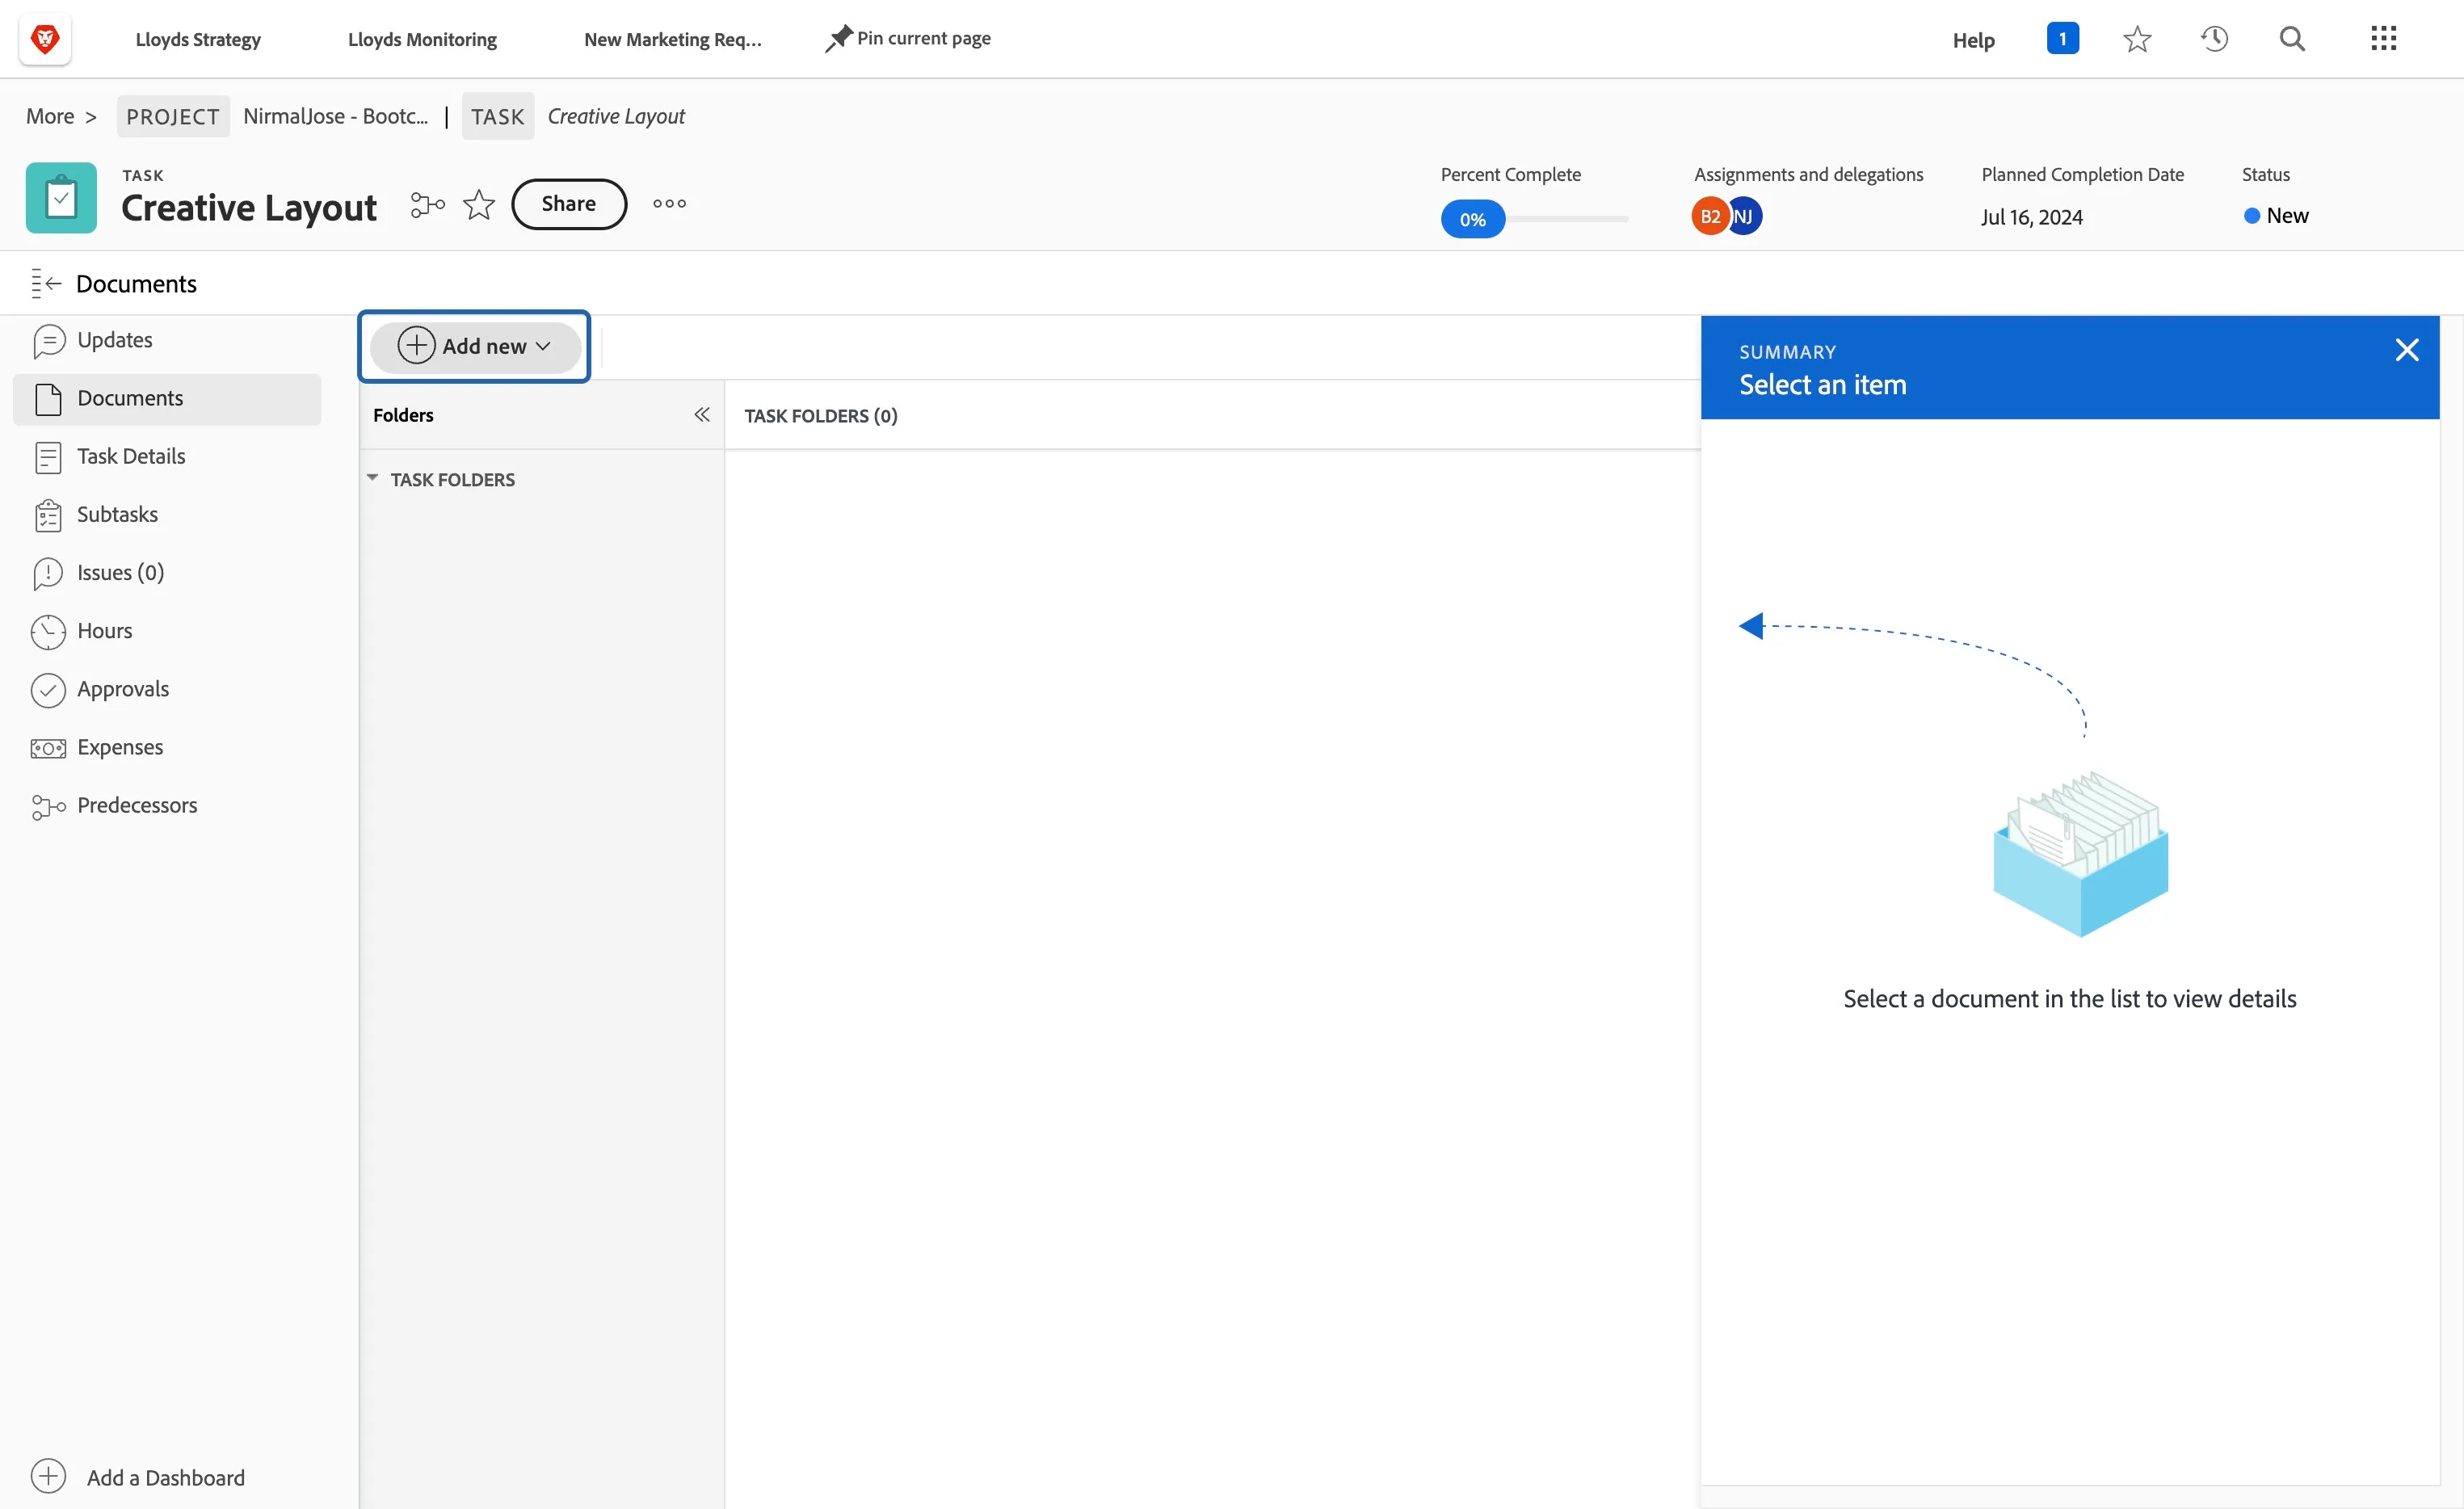Open Updates in the left sidebar
The height and width of the screenshot is (1509, 2464).
click(167, 340)
